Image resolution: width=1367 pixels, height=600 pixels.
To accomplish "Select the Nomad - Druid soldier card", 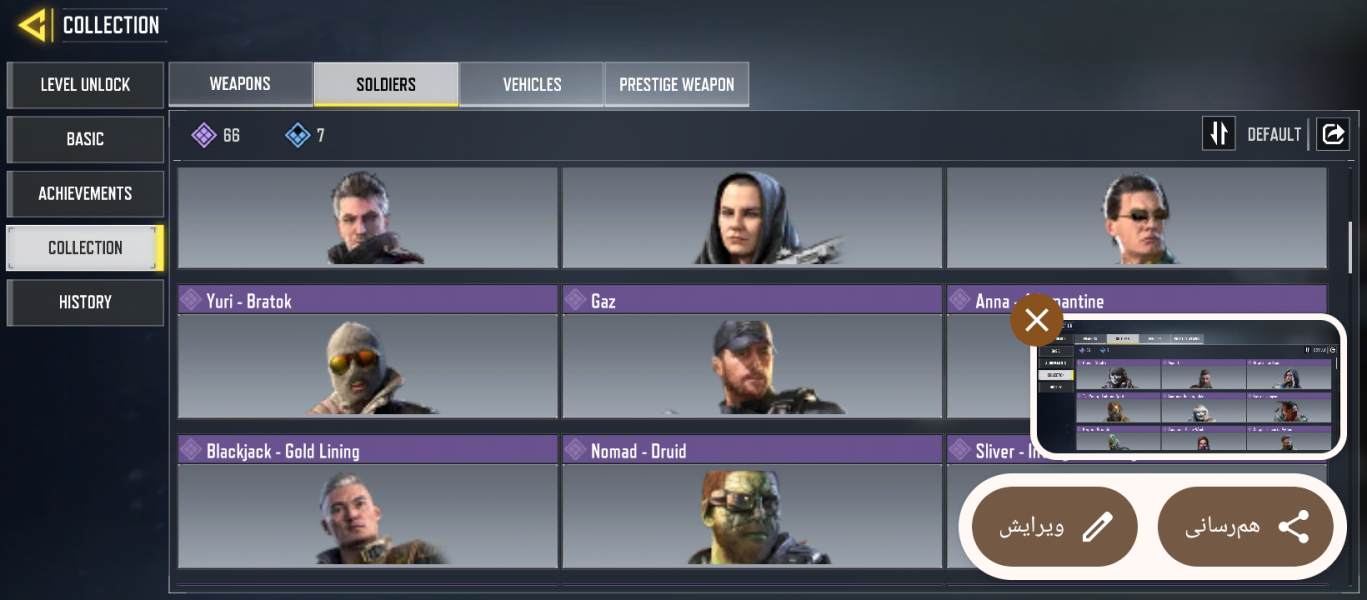I will pyautogui.click(x=752, y=502).
